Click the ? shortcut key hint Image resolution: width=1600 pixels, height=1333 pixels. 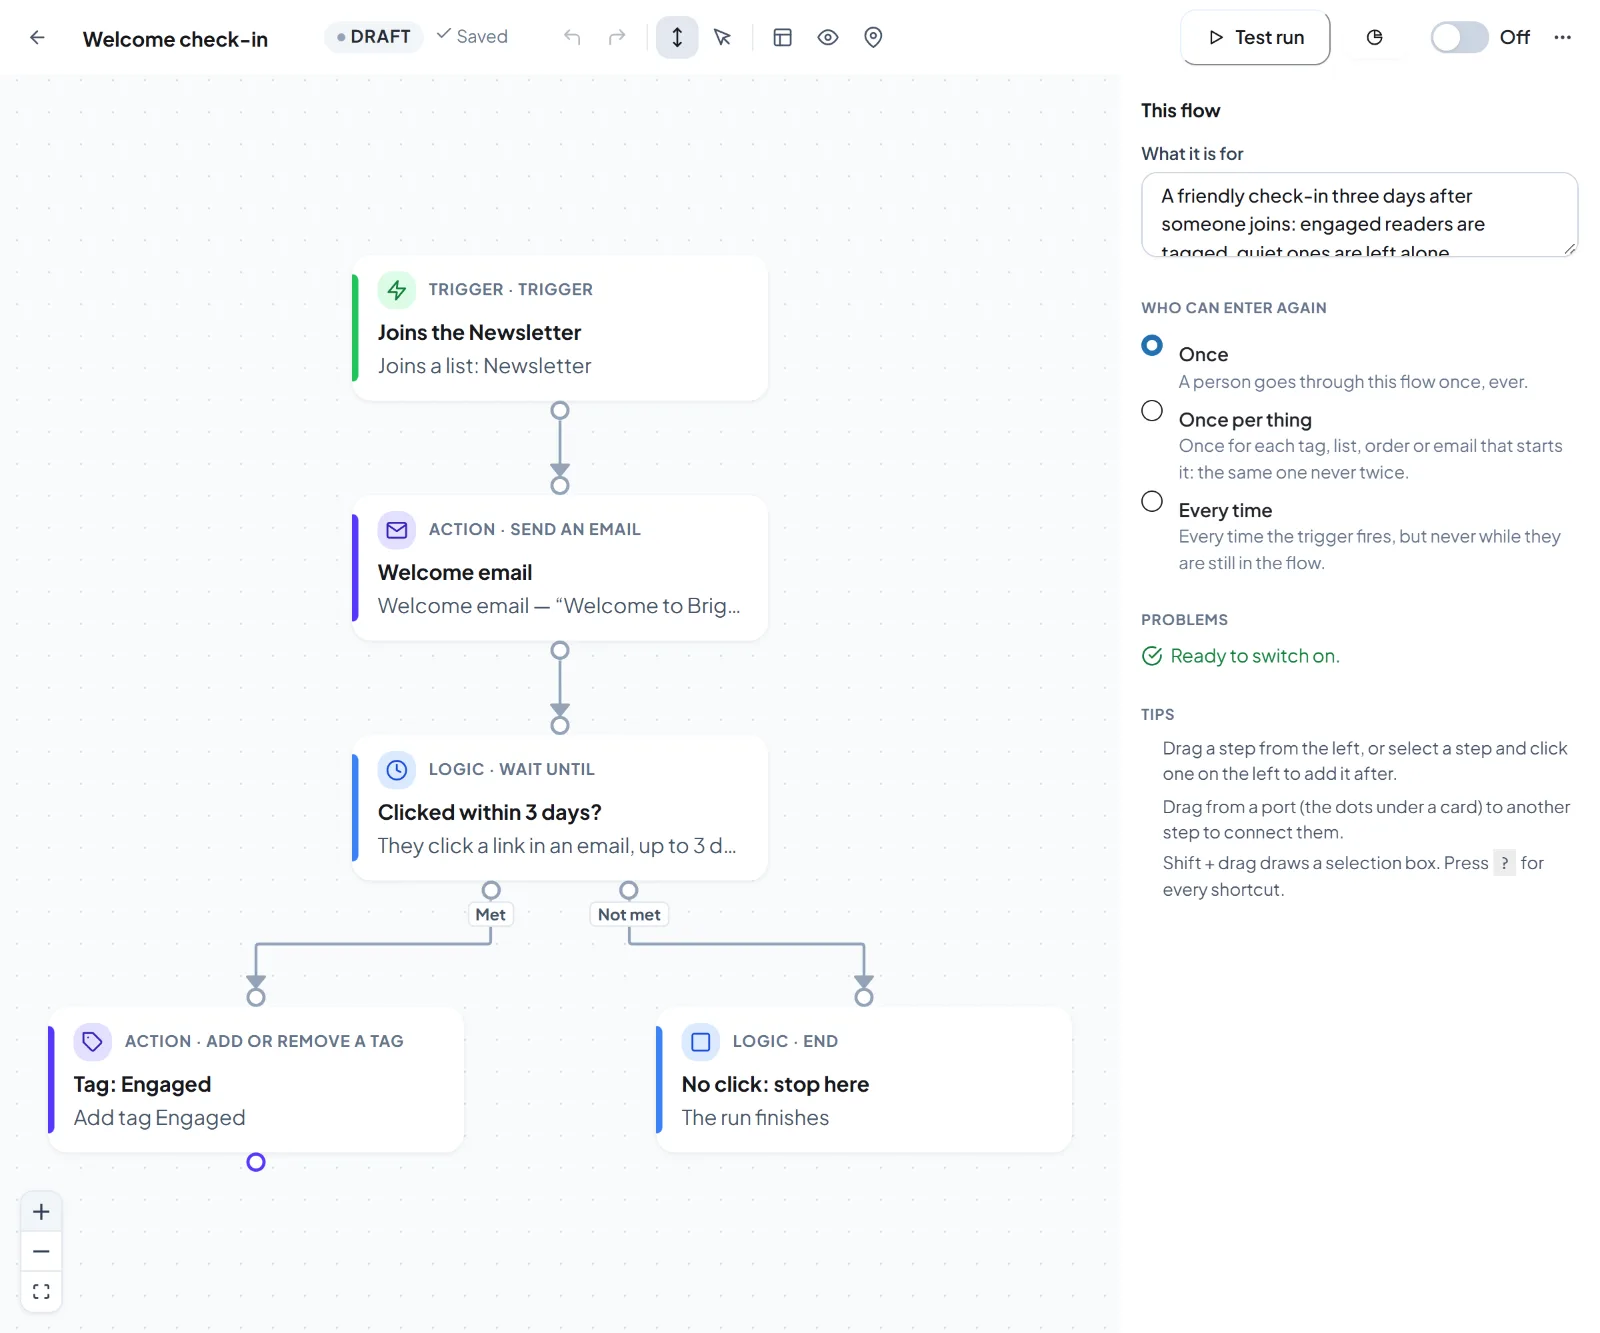pyautogui.click(x=1504, y=863)
